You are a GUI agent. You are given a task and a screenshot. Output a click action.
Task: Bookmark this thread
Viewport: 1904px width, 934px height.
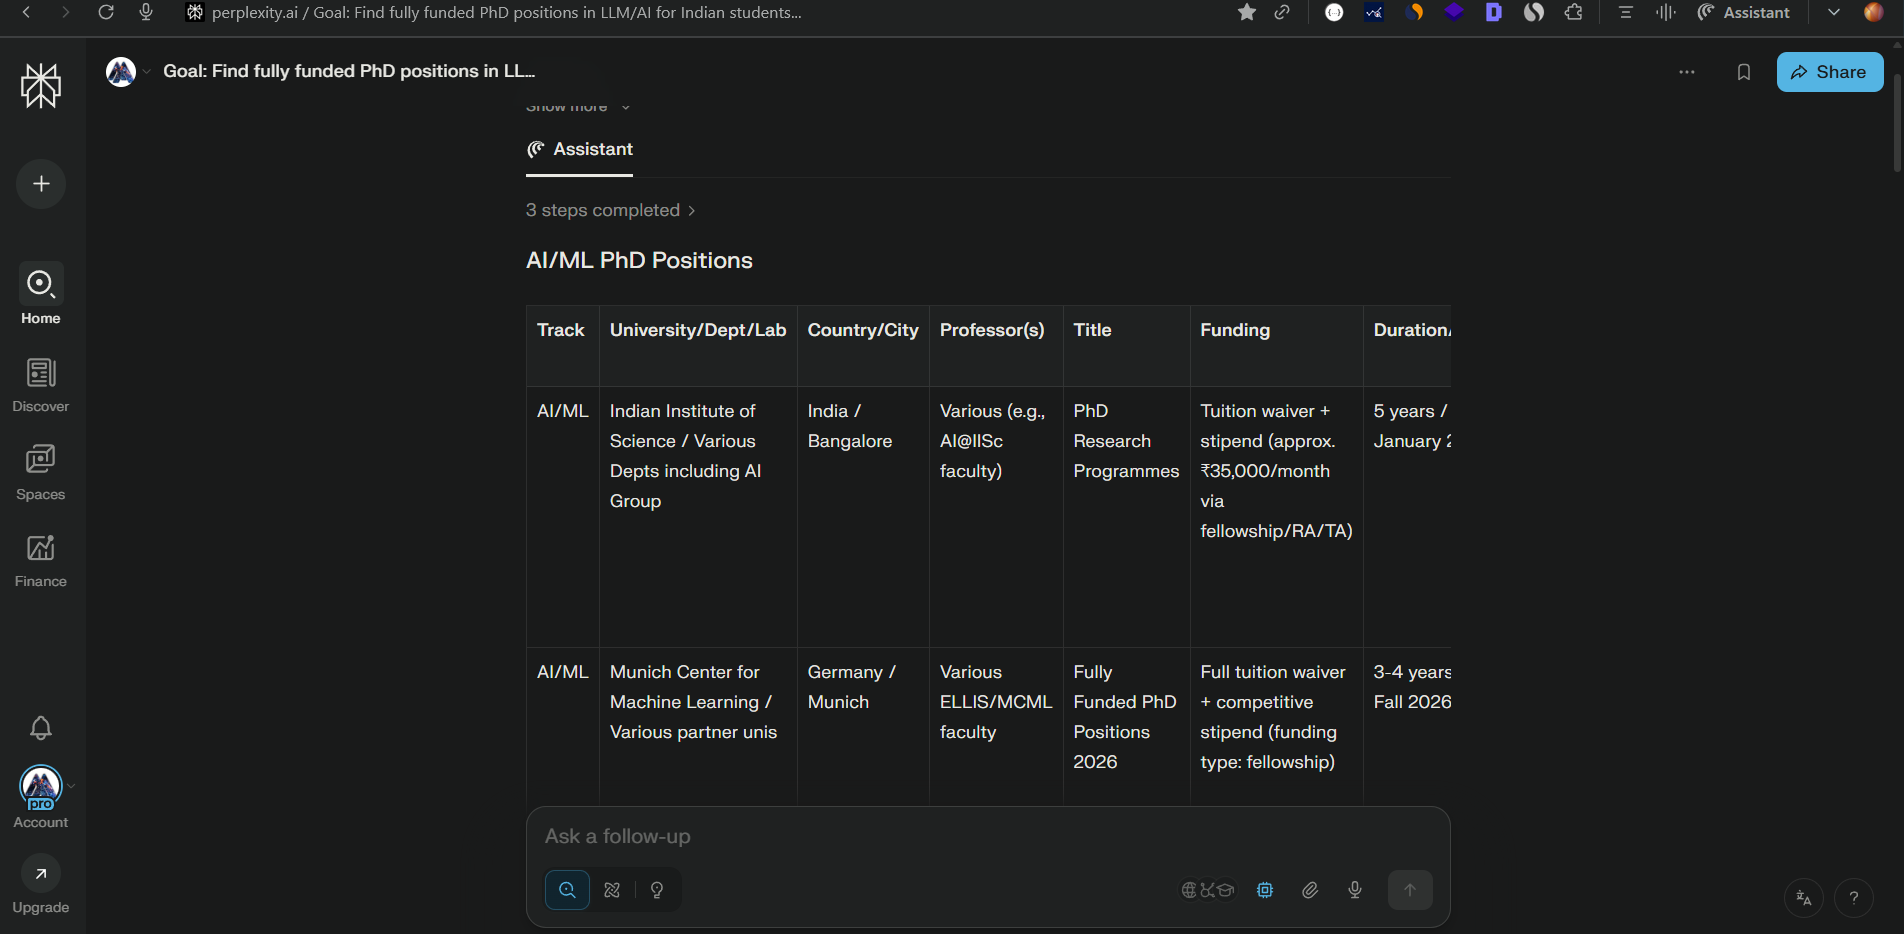point(1744,71)
